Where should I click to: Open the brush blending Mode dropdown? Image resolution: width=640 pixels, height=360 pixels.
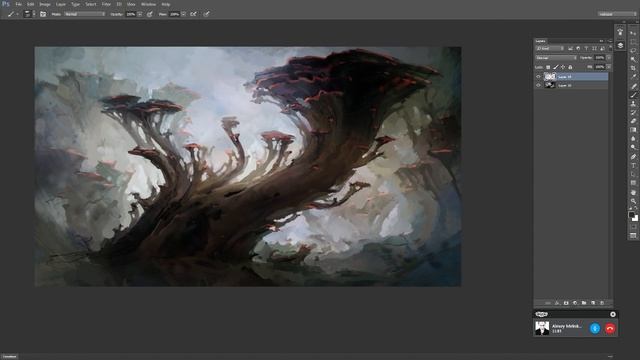(84, 14)
